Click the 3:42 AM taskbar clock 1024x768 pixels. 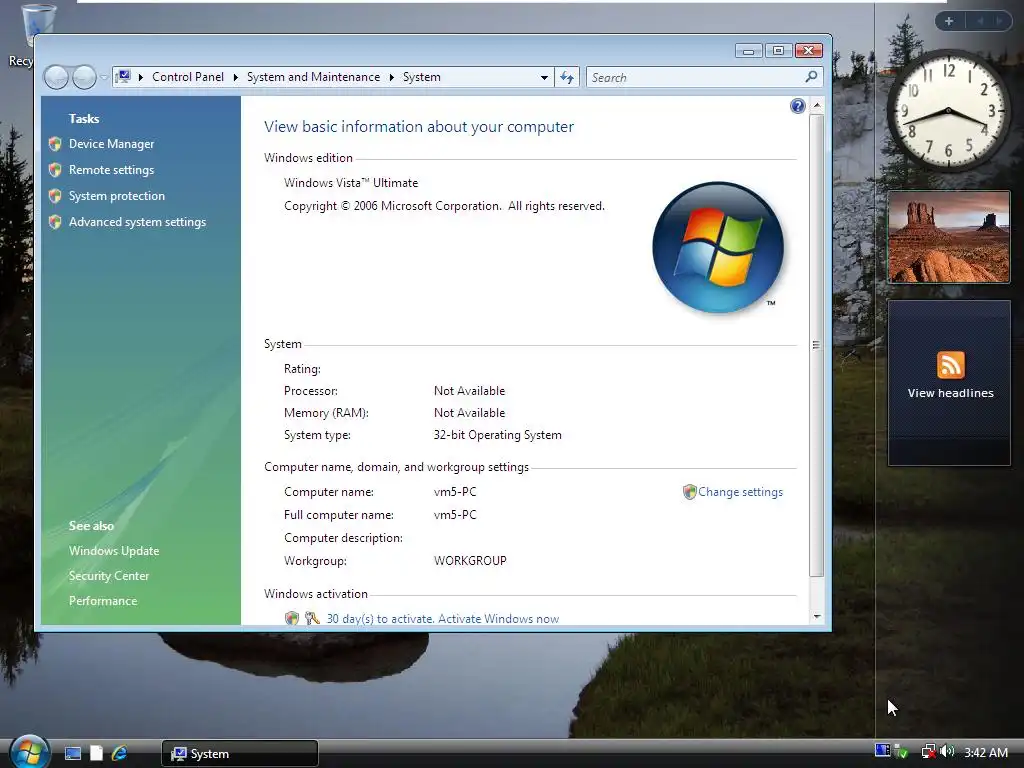pos(985,753)
